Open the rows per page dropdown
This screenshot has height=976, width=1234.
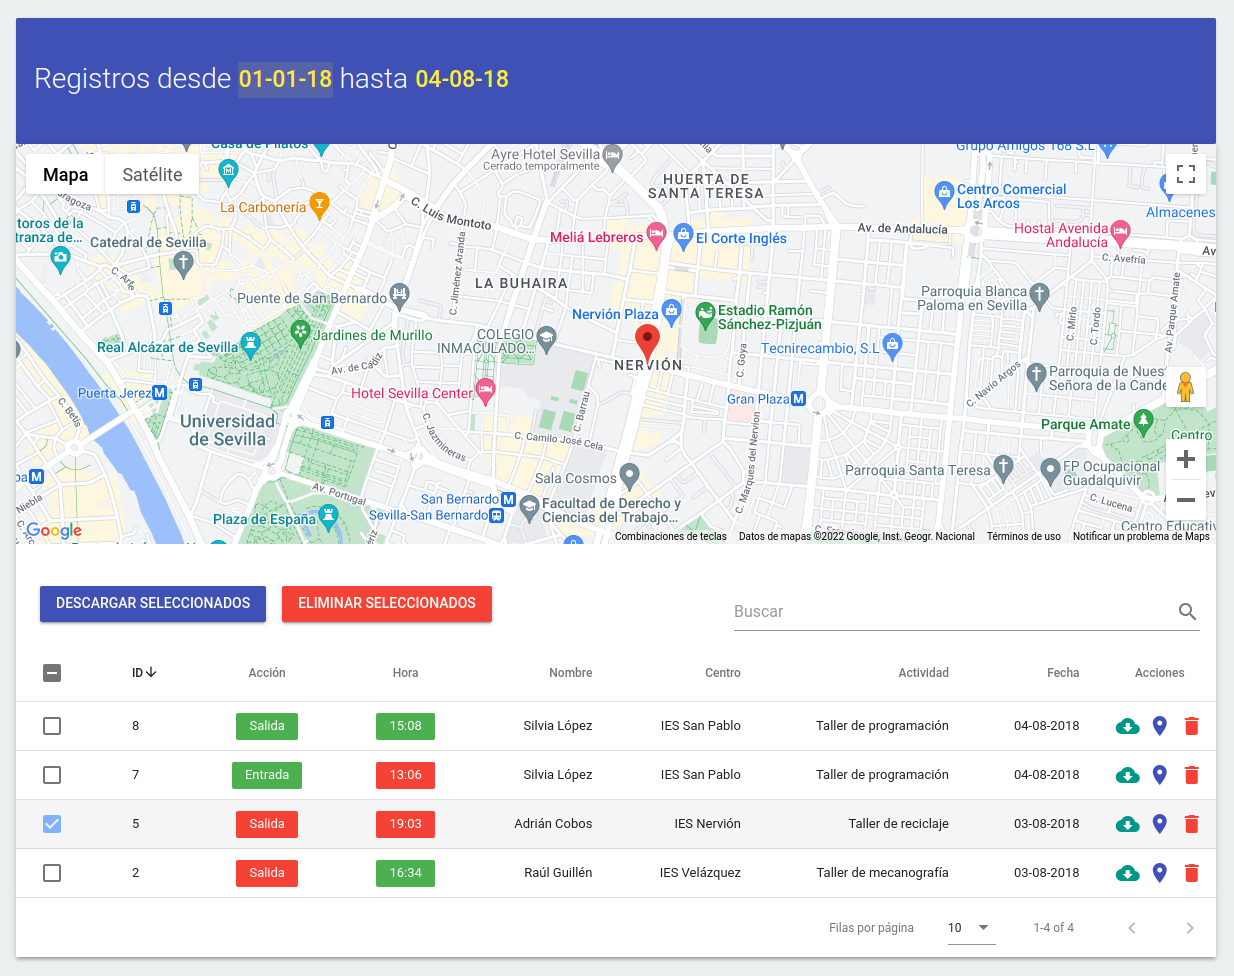click(x=971, y=928)
